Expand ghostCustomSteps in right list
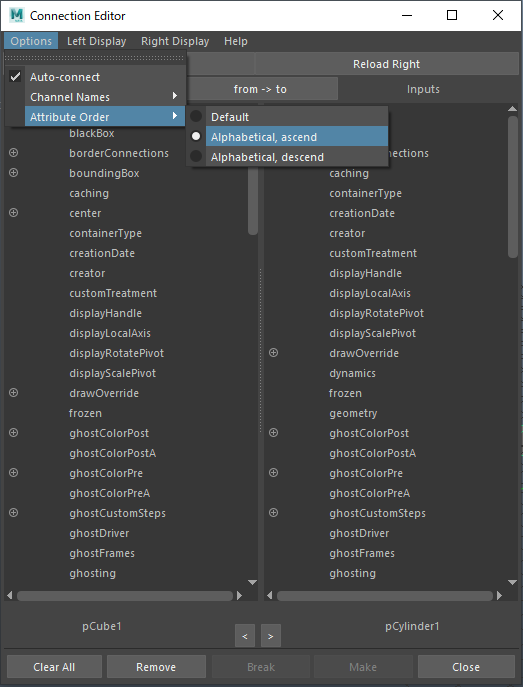Viewport: 523px width, 687px height. click(273, 513)
